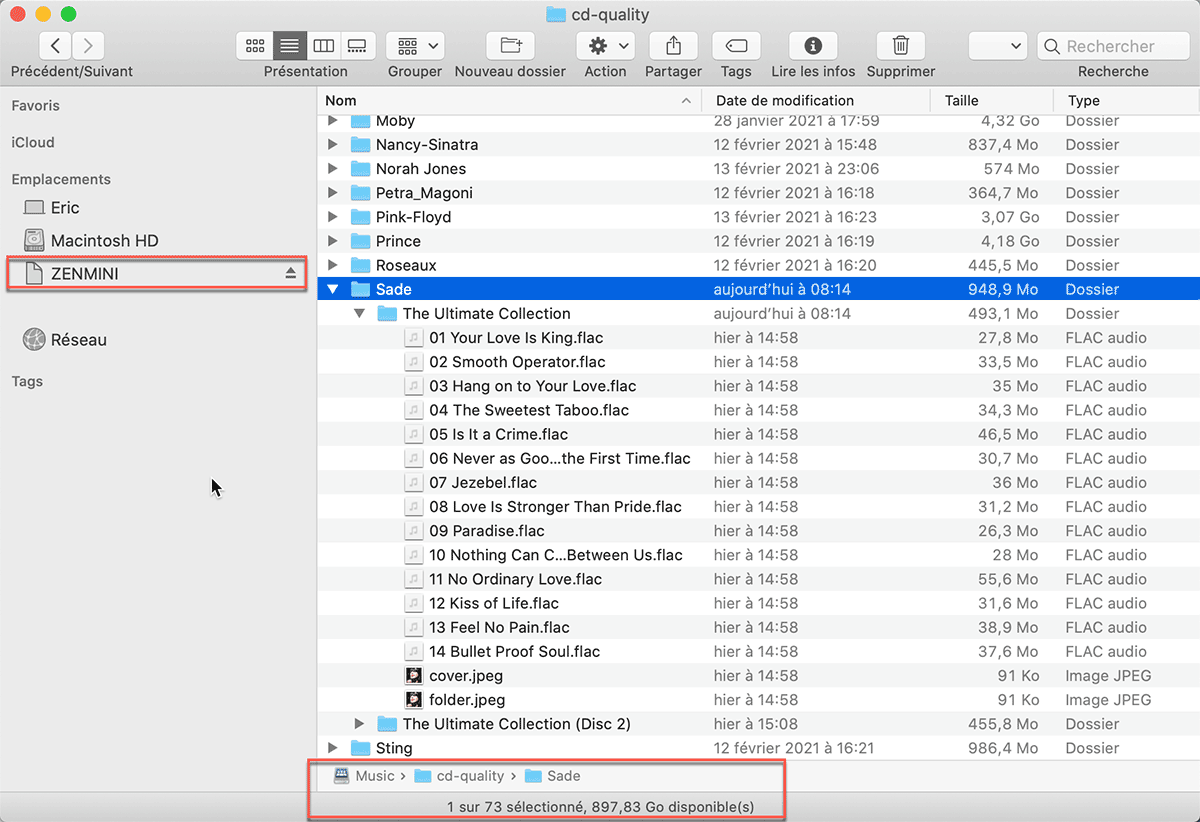This screenshot has width=1200, height=822.
Task: Expand the Sting folder
Action: point(334,748)
